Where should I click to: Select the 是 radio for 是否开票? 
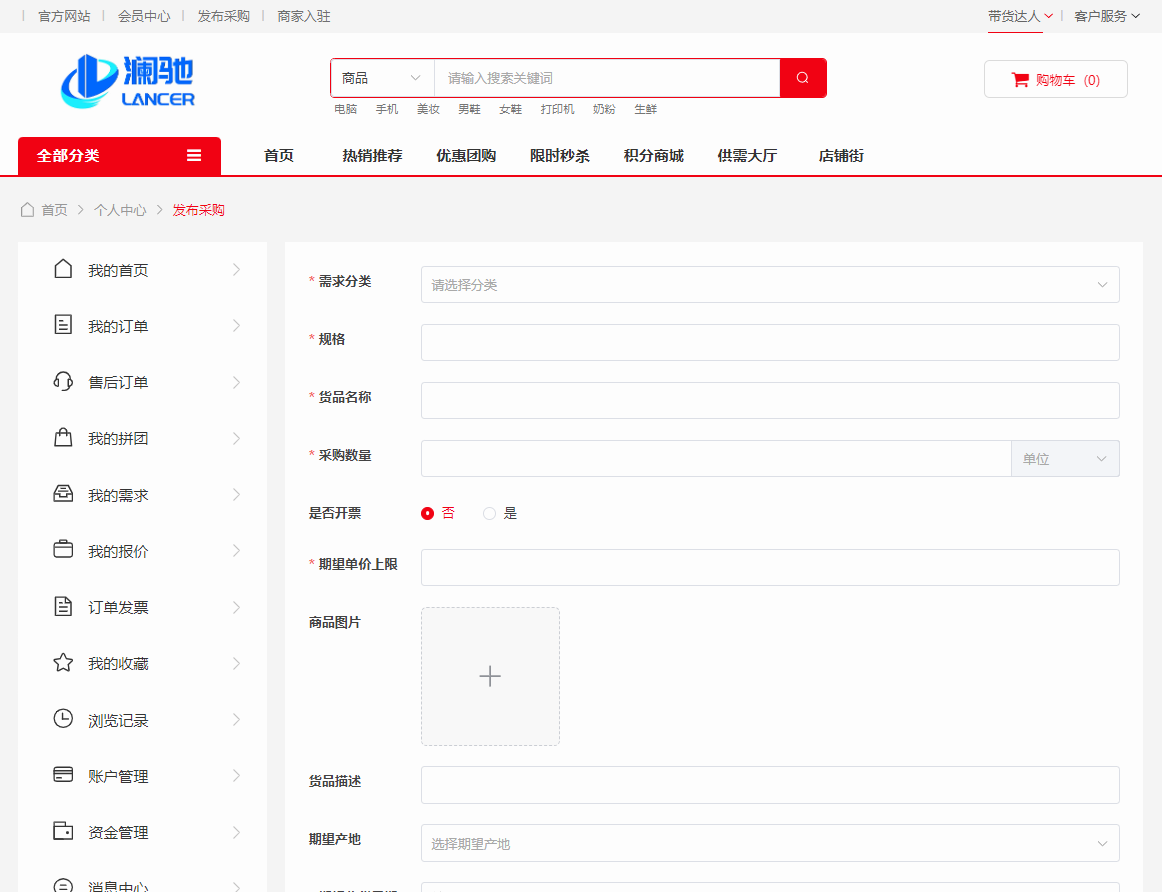(490, 513)
